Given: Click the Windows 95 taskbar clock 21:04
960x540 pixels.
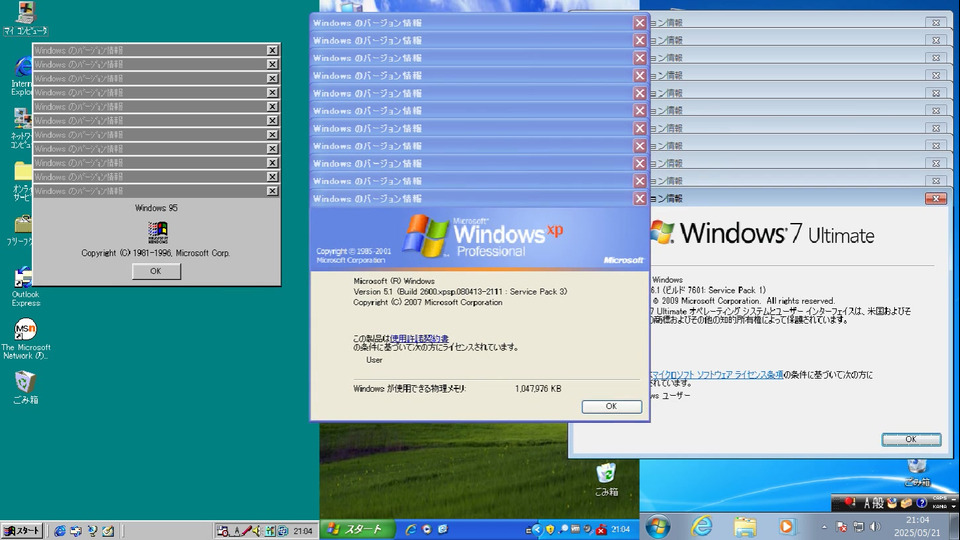Looking at the screenshot, I should [x=302, y=531].
